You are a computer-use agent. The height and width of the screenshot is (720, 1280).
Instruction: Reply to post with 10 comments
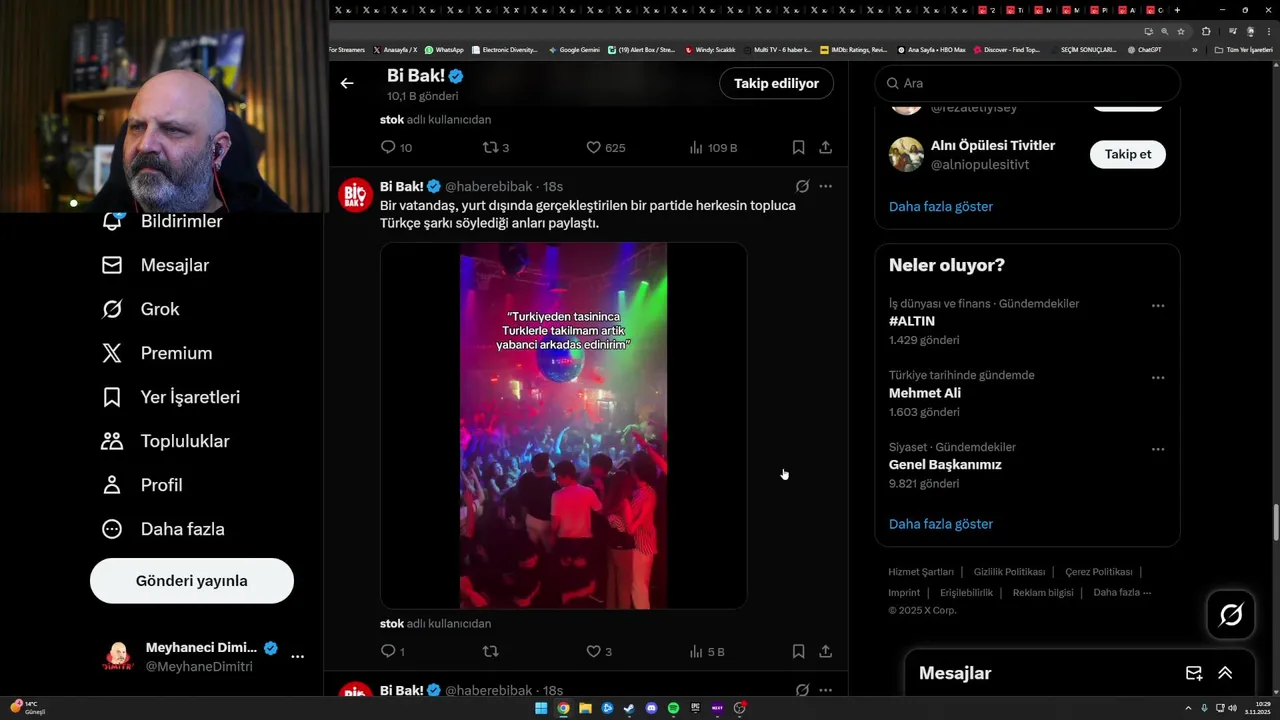(397, 147)
